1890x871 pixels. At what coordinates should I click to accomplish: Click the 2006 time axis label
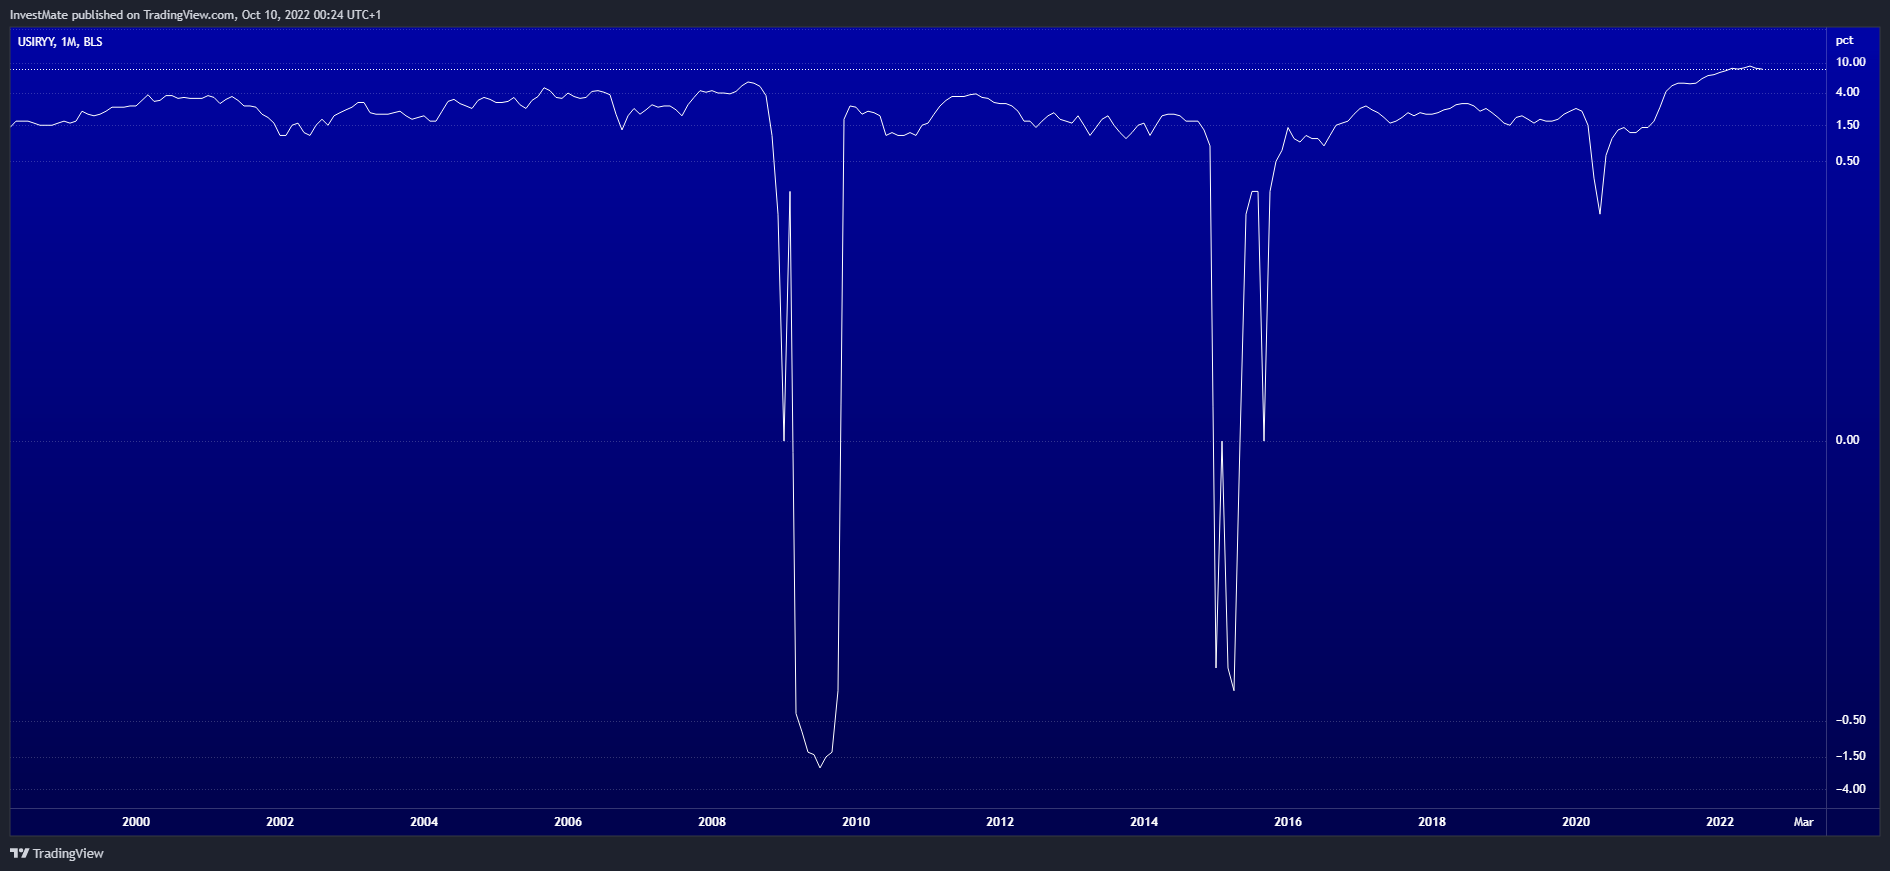(568, 822)
